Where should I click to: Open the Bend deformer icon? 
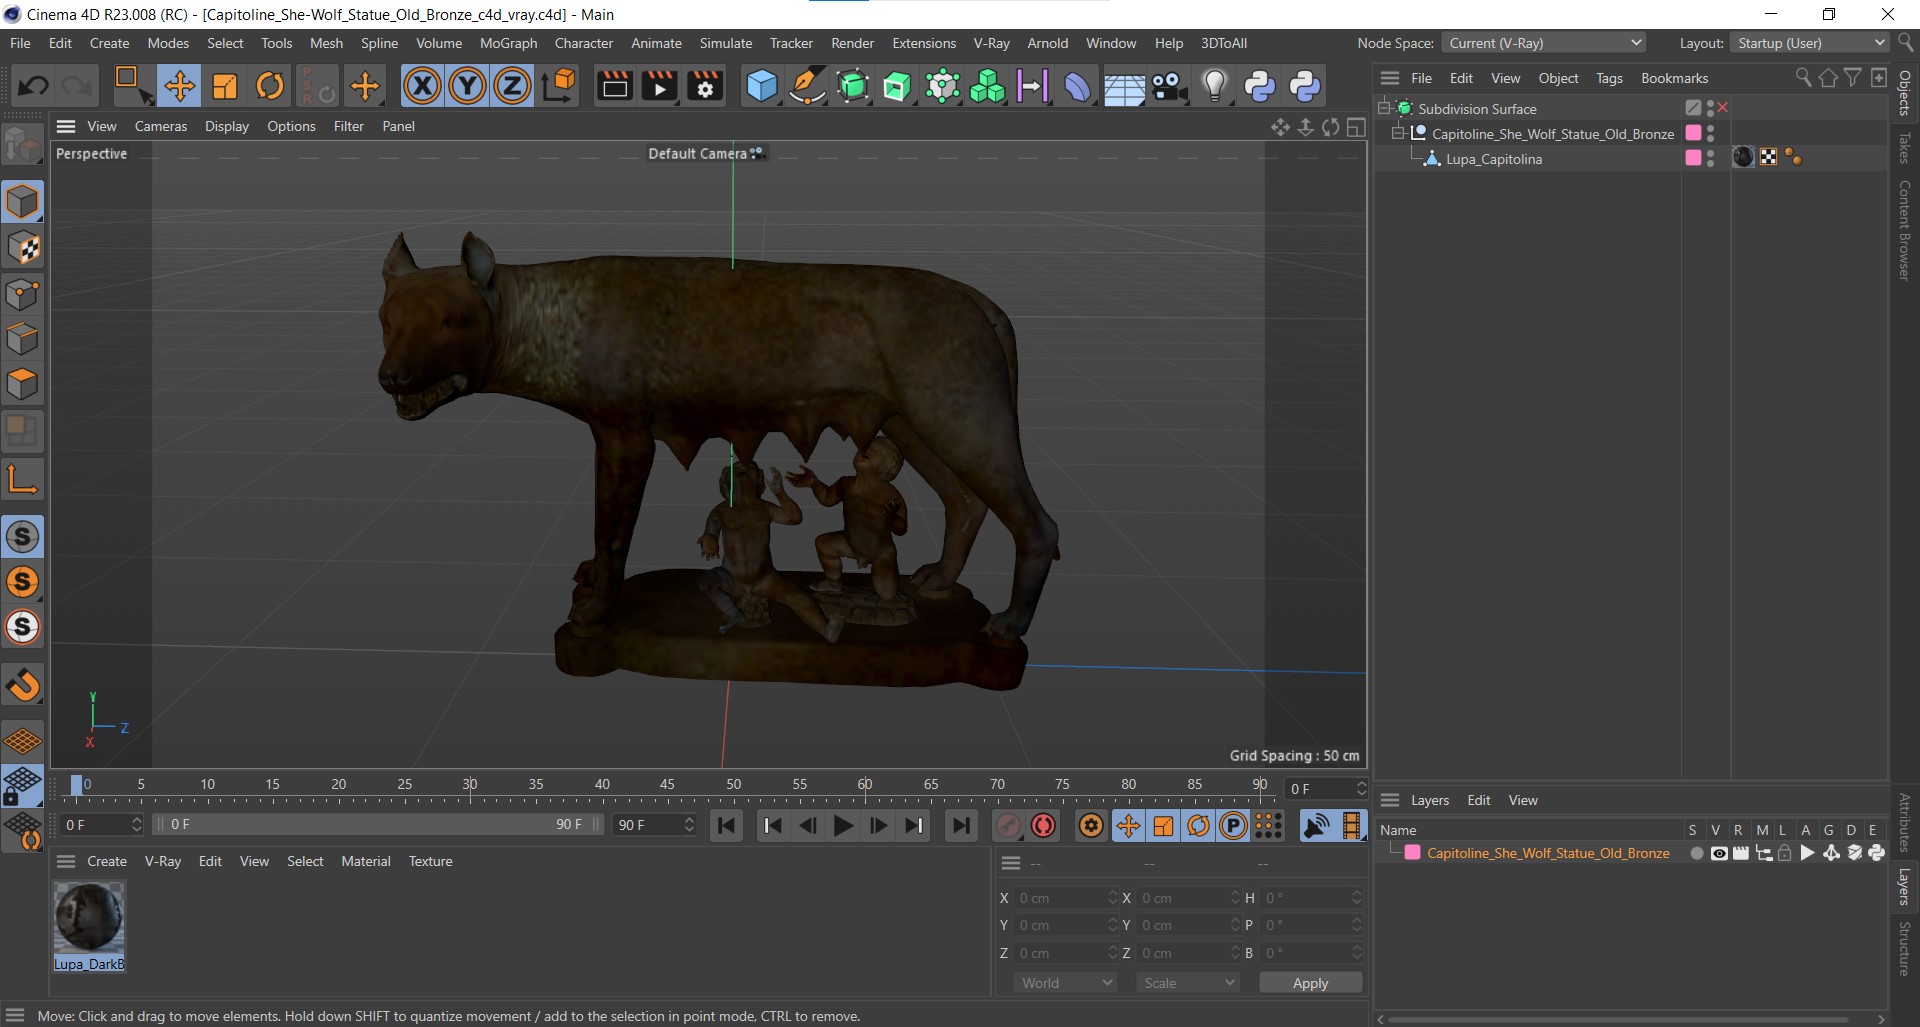point(1077,86)
